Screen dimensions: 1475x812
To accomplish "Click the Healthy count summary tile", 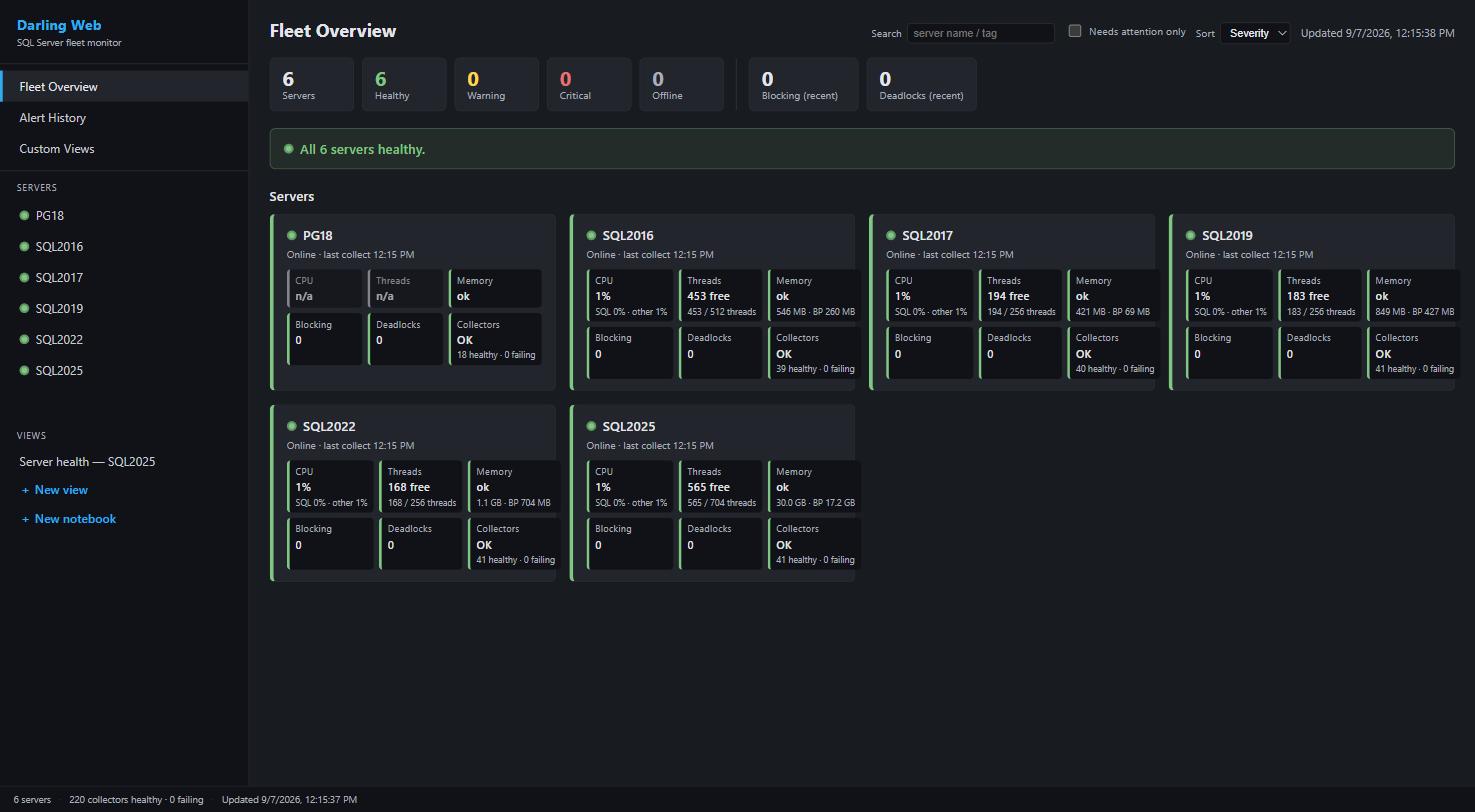I will (x=404, y=84).
